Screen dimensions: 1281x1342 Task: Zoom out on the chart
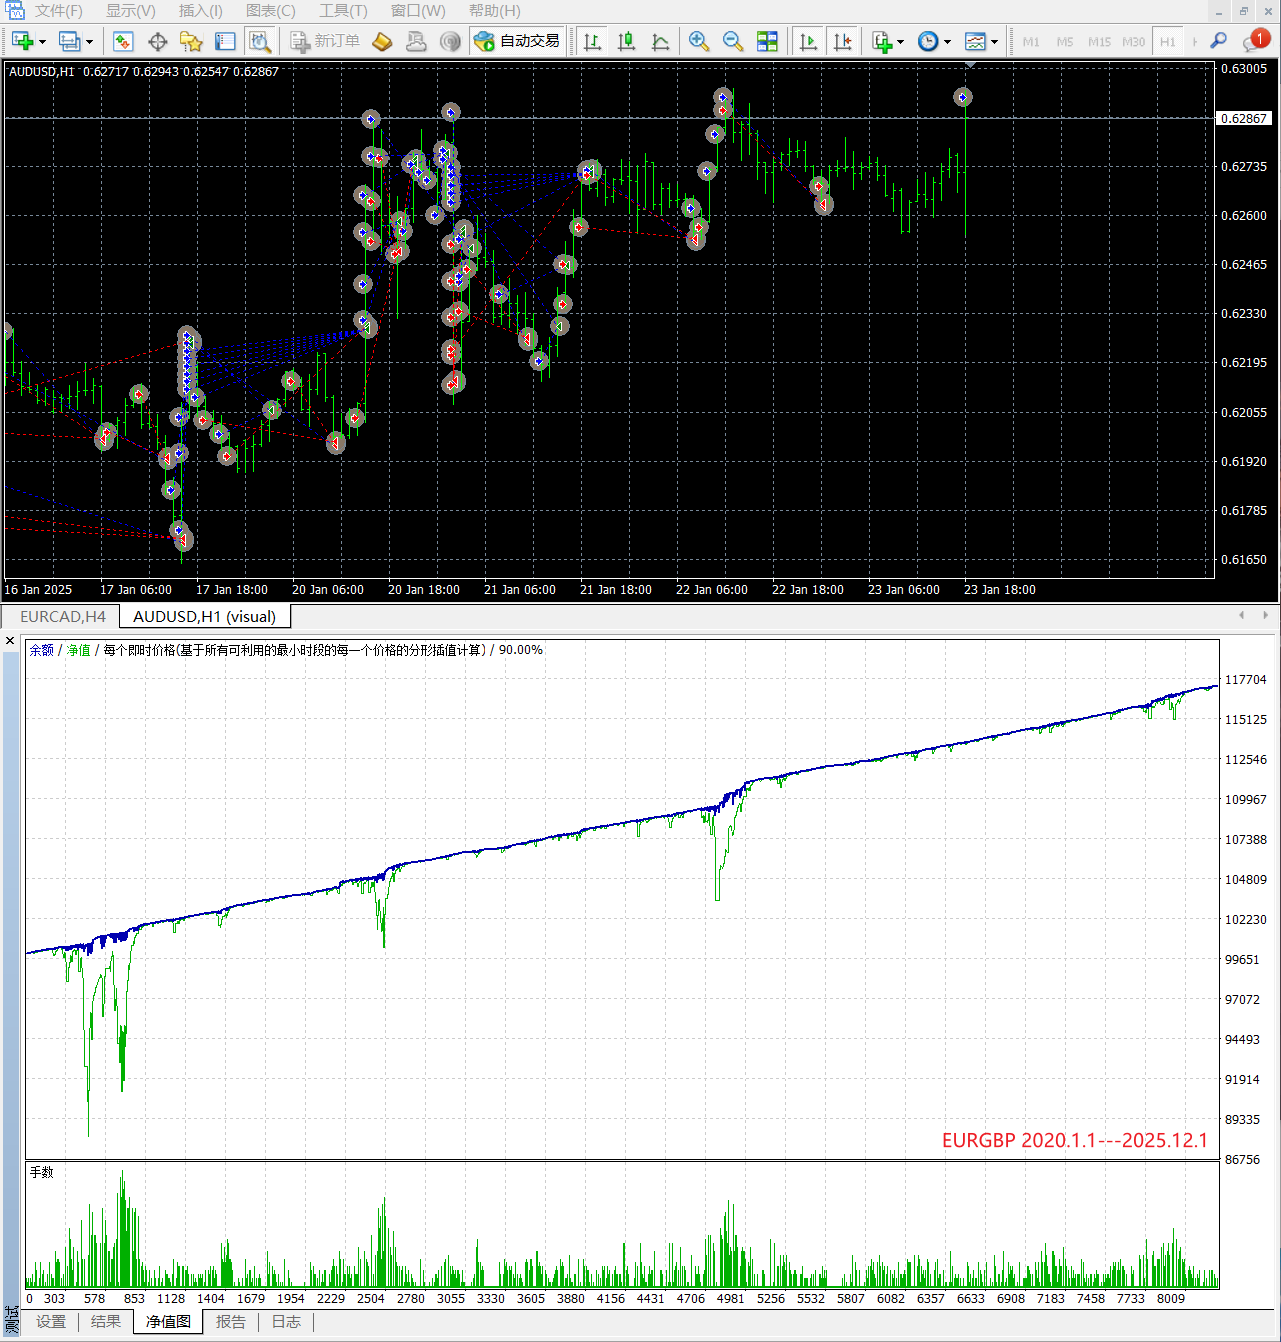click(x=733, y=41)
